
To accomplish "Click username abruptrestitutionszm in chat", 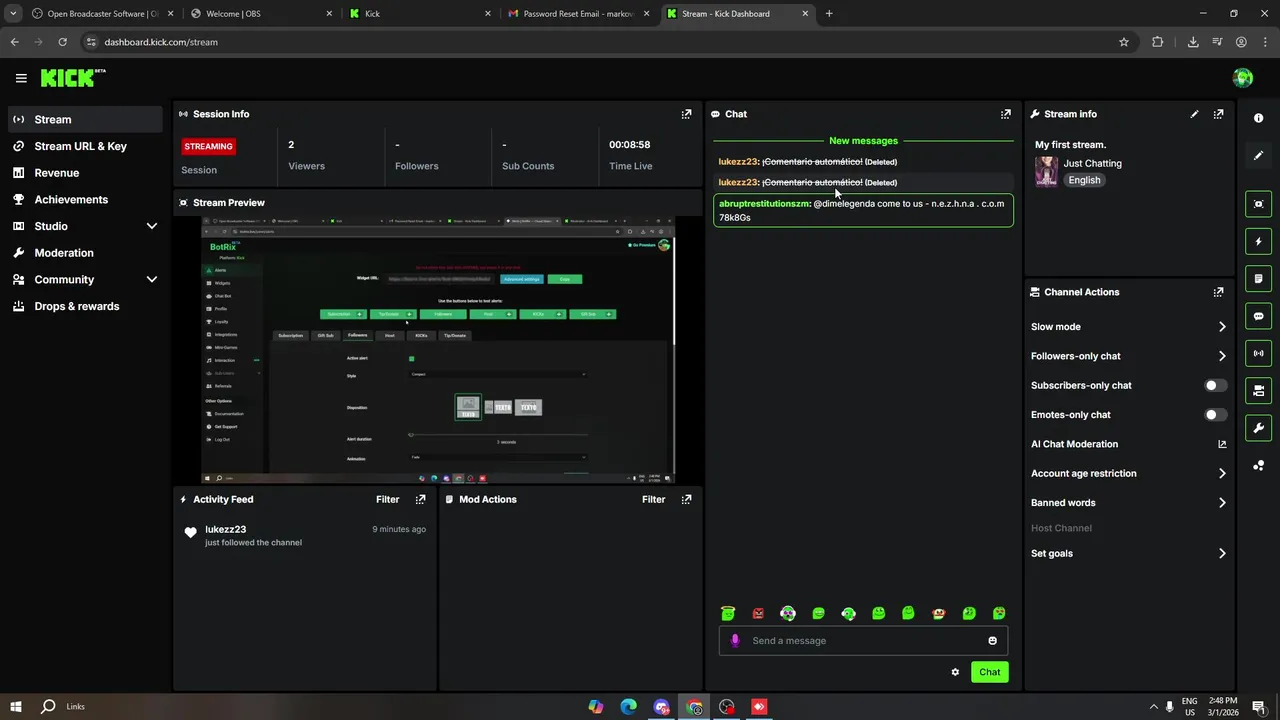I will tap(764, 204).
